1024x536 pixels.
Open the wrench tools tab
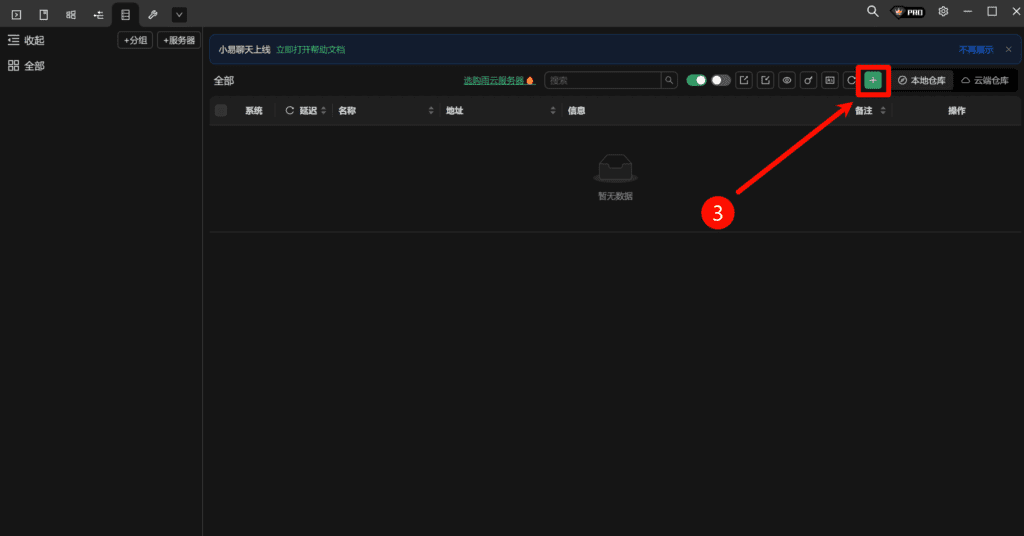tap(153, 14)
